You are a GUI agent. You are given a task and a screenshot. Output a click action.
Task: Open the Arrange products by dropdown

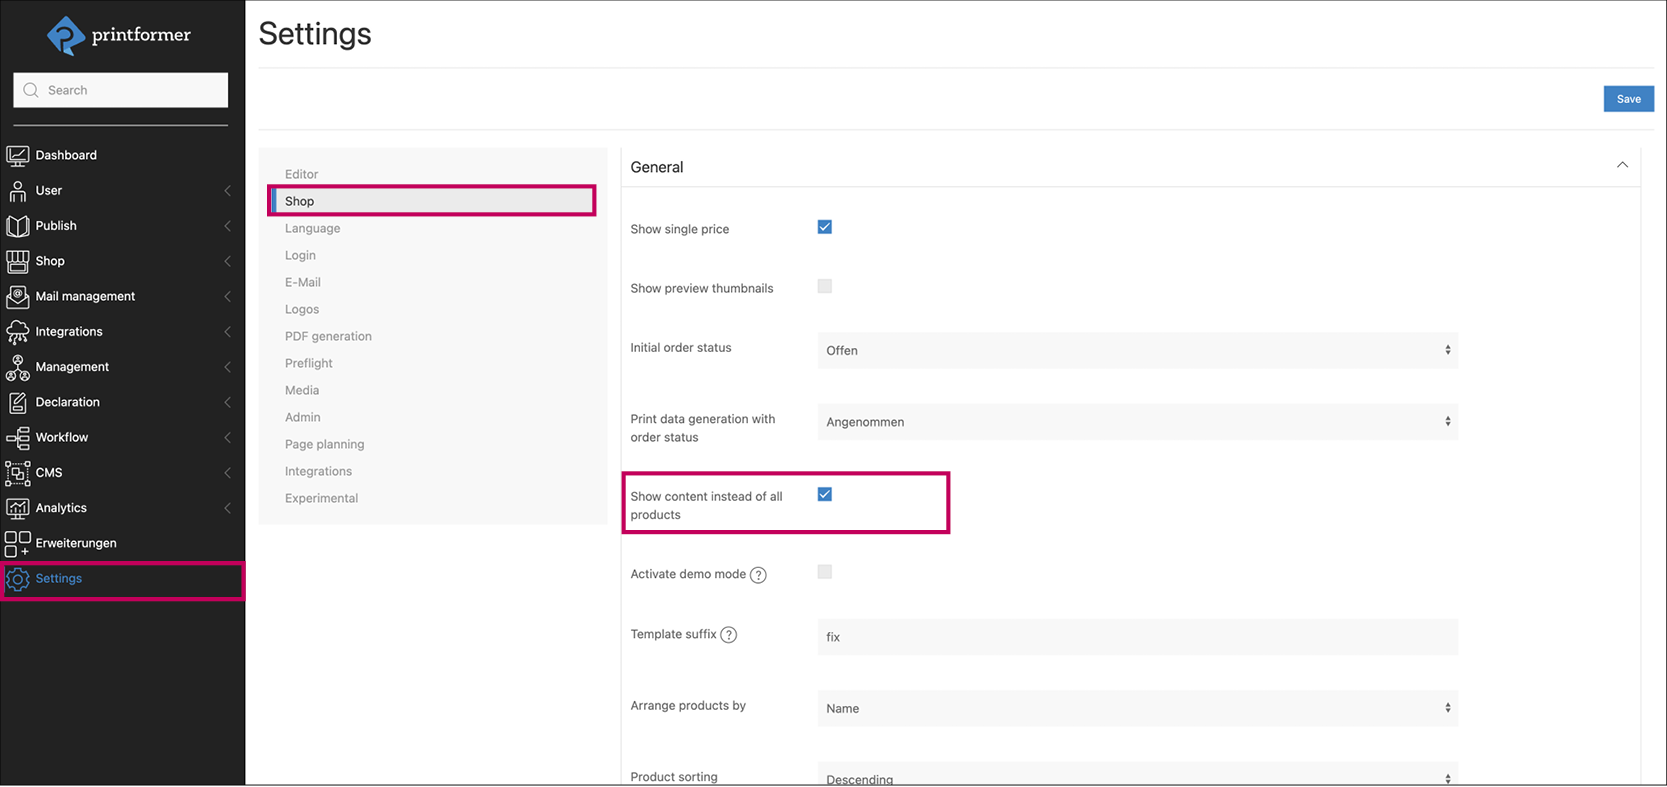(1137, 708)
